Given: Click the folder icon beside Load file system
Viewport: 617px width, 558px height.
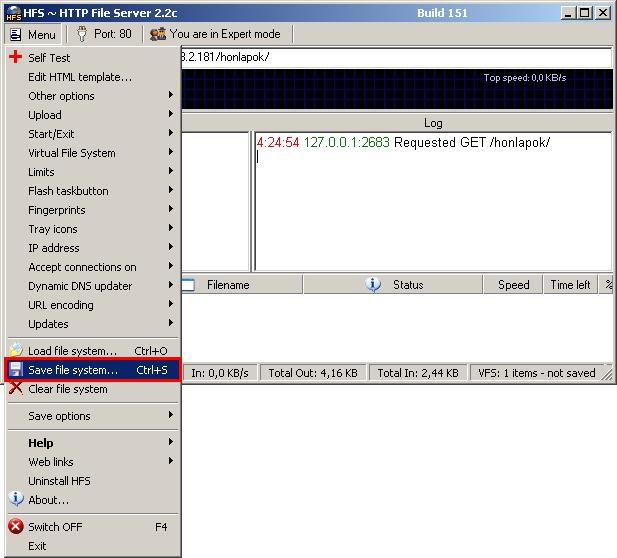Looking at the screenshot, I should (x=16, y=350).
